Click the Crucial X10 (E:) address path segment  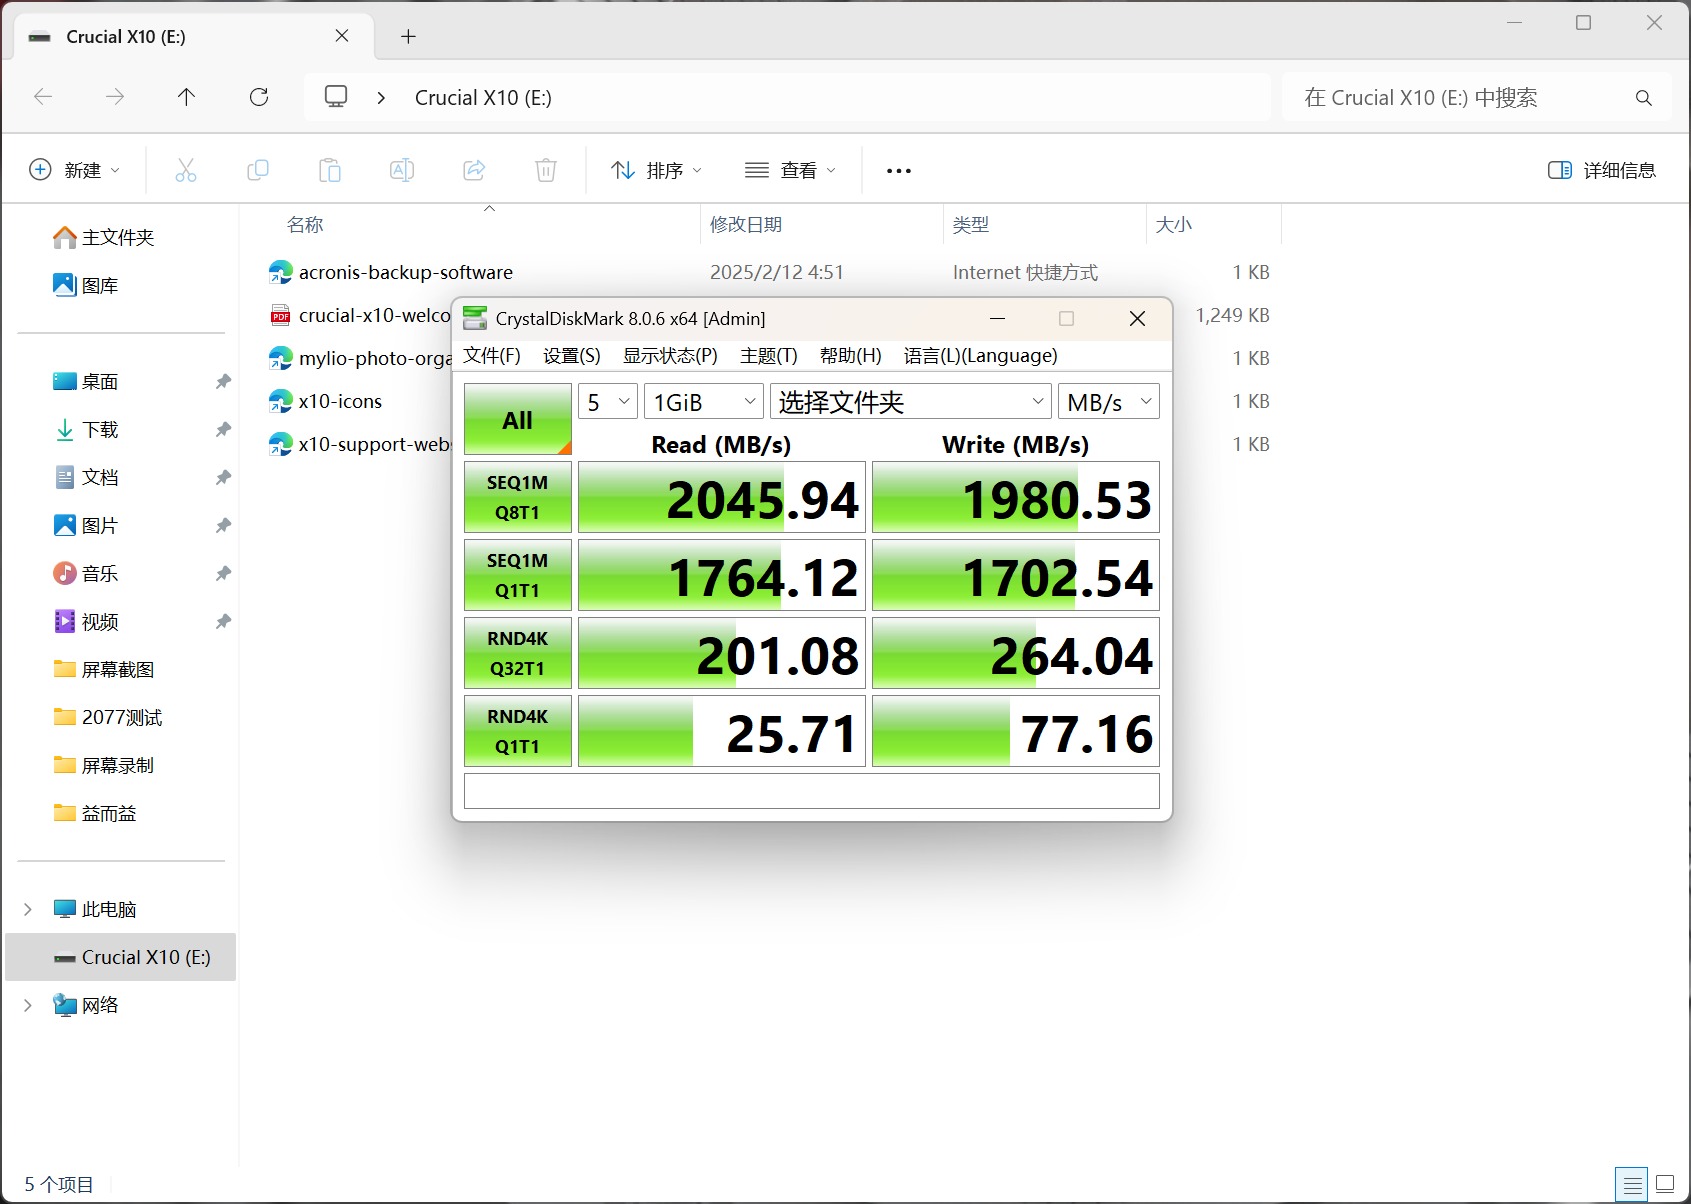[x=483, y=98]
